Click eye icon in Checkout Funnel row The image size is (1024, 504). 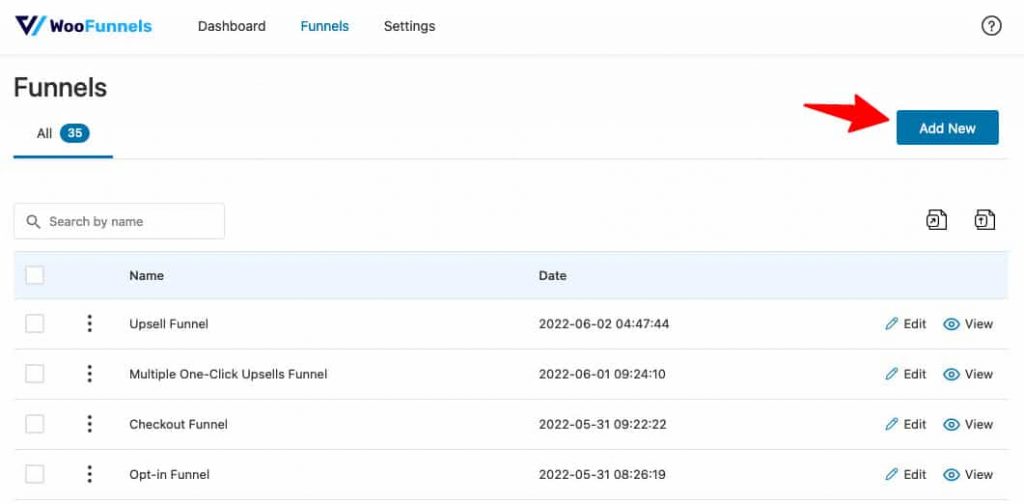pyautogui.click(x=952, y=424)
